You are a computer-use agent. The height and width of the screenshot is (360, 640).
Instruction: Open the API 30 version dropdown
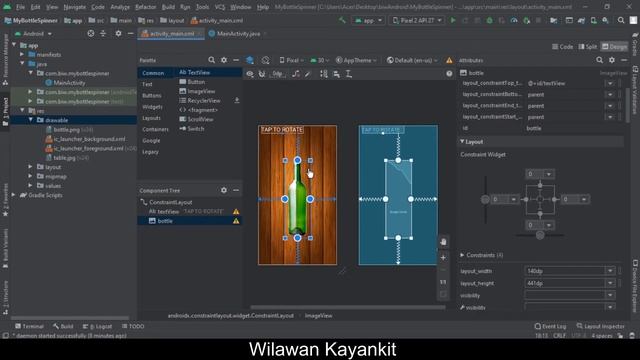tap(320, 60)
